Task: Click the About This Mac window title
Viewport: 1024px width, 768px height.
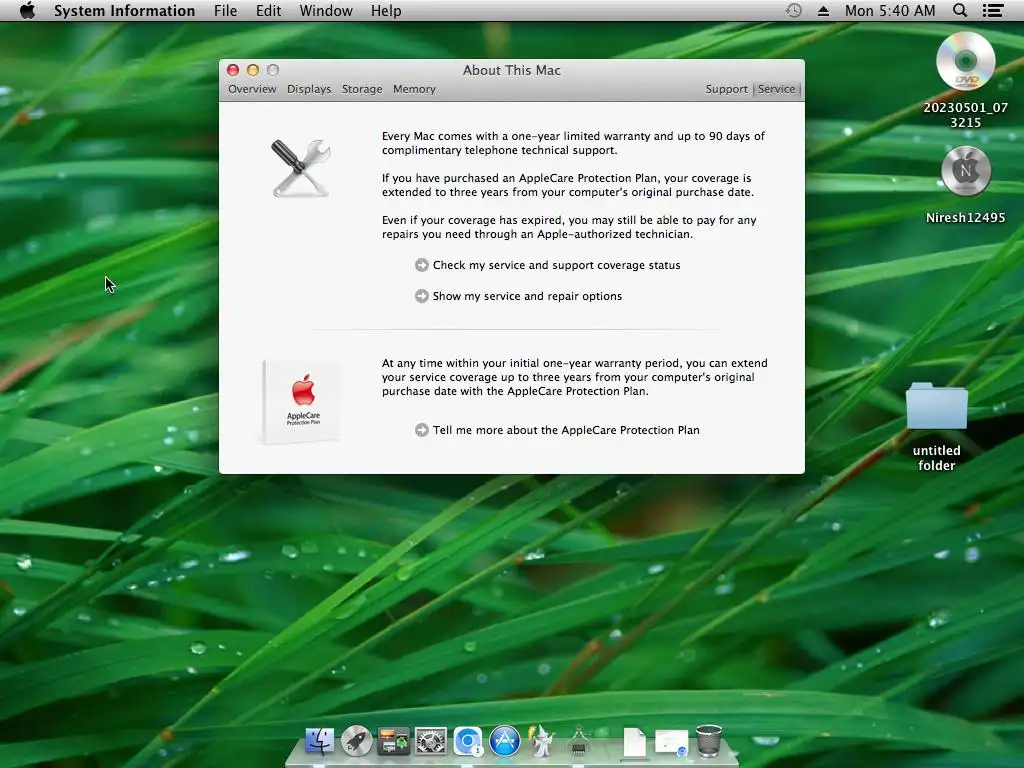Action: pyautogui.click(x=511, y=70)
